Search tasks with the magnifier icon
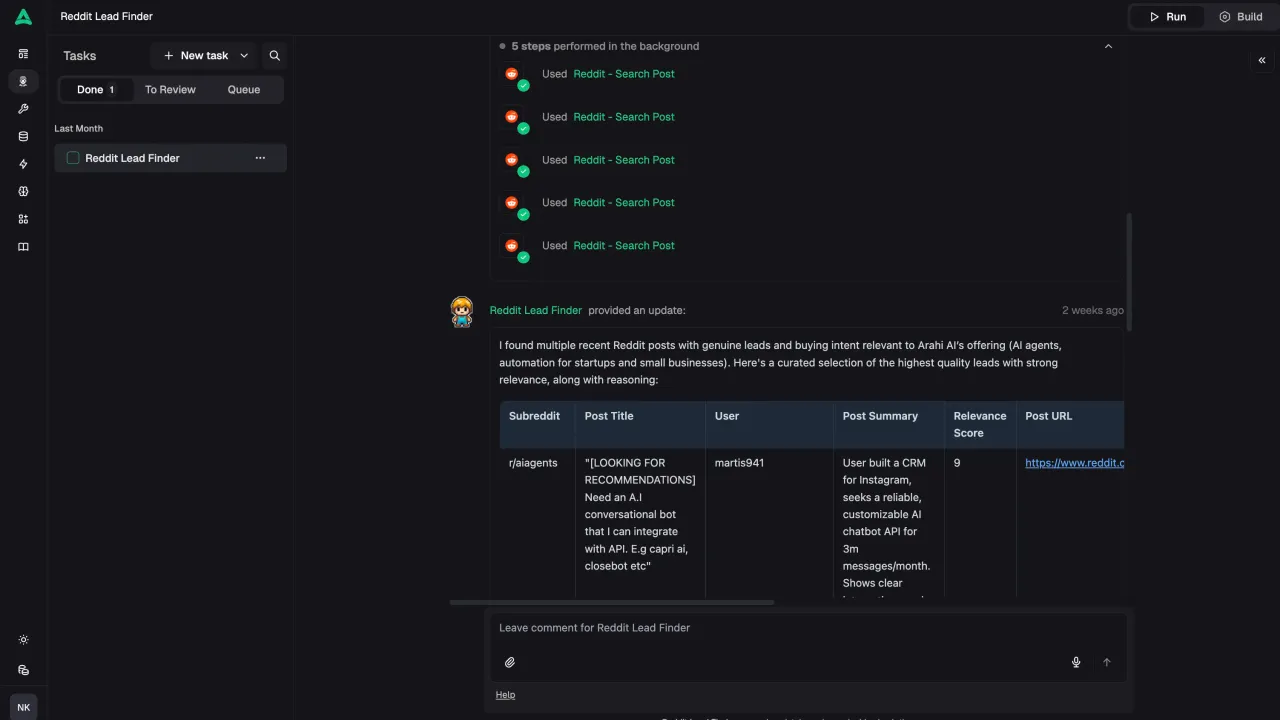This screenshot has height=720, width=1280. click(x=274, y=56)
